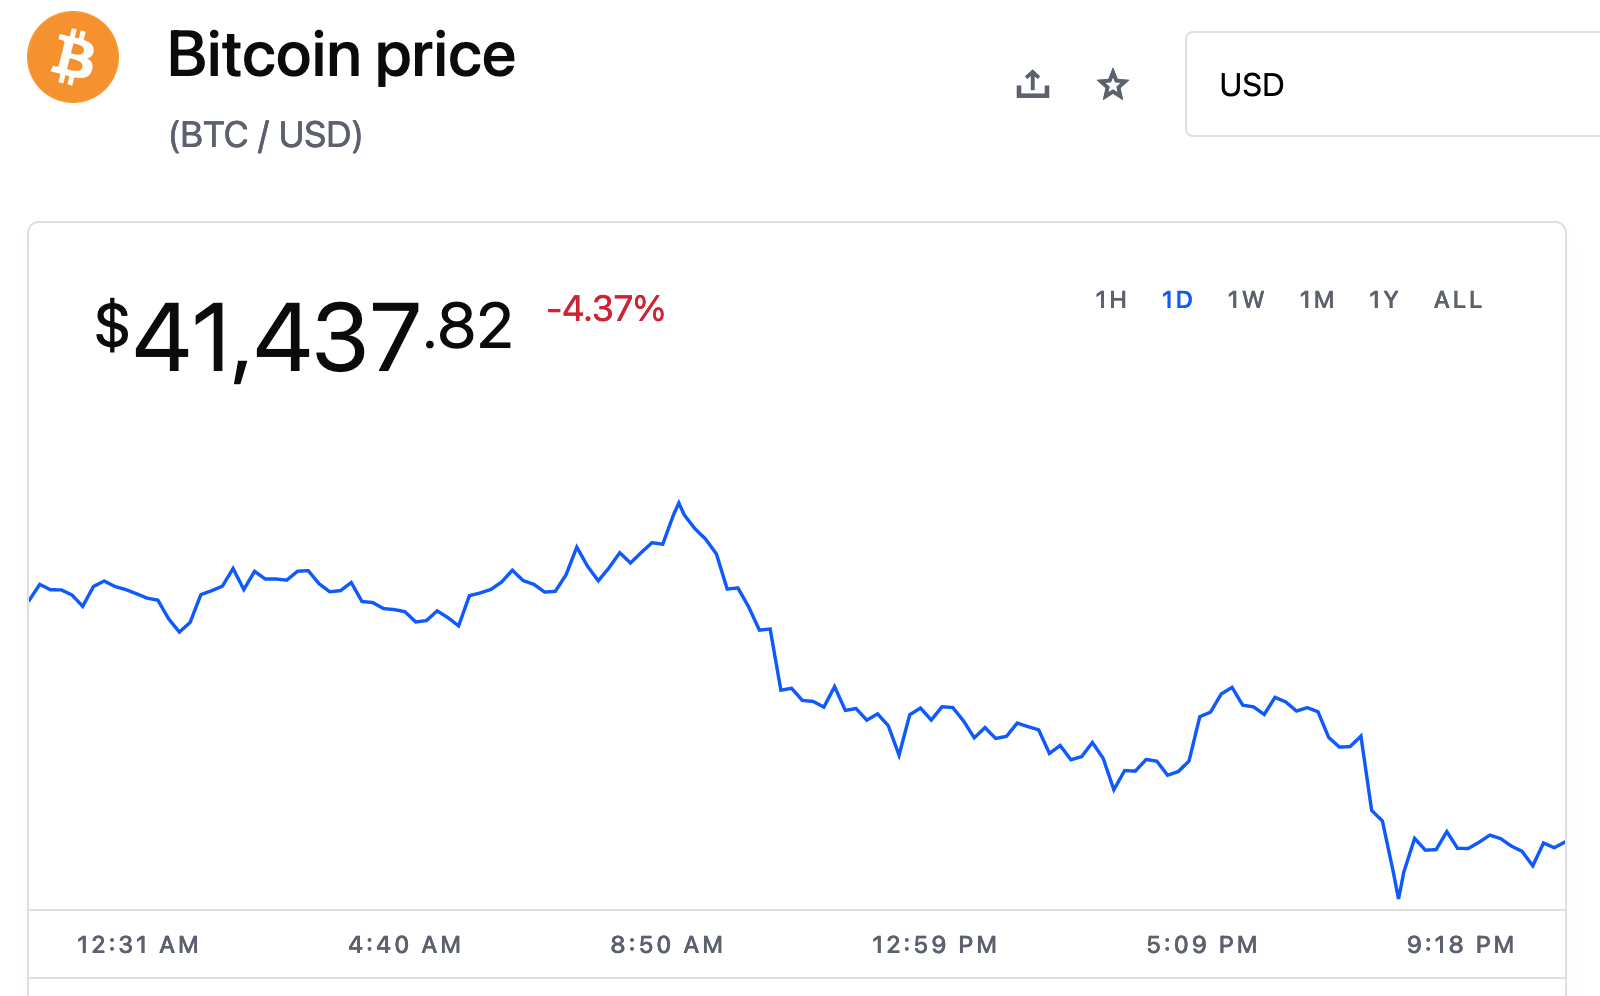
Task: Select the ALL time range
Action: [1458, 300]
